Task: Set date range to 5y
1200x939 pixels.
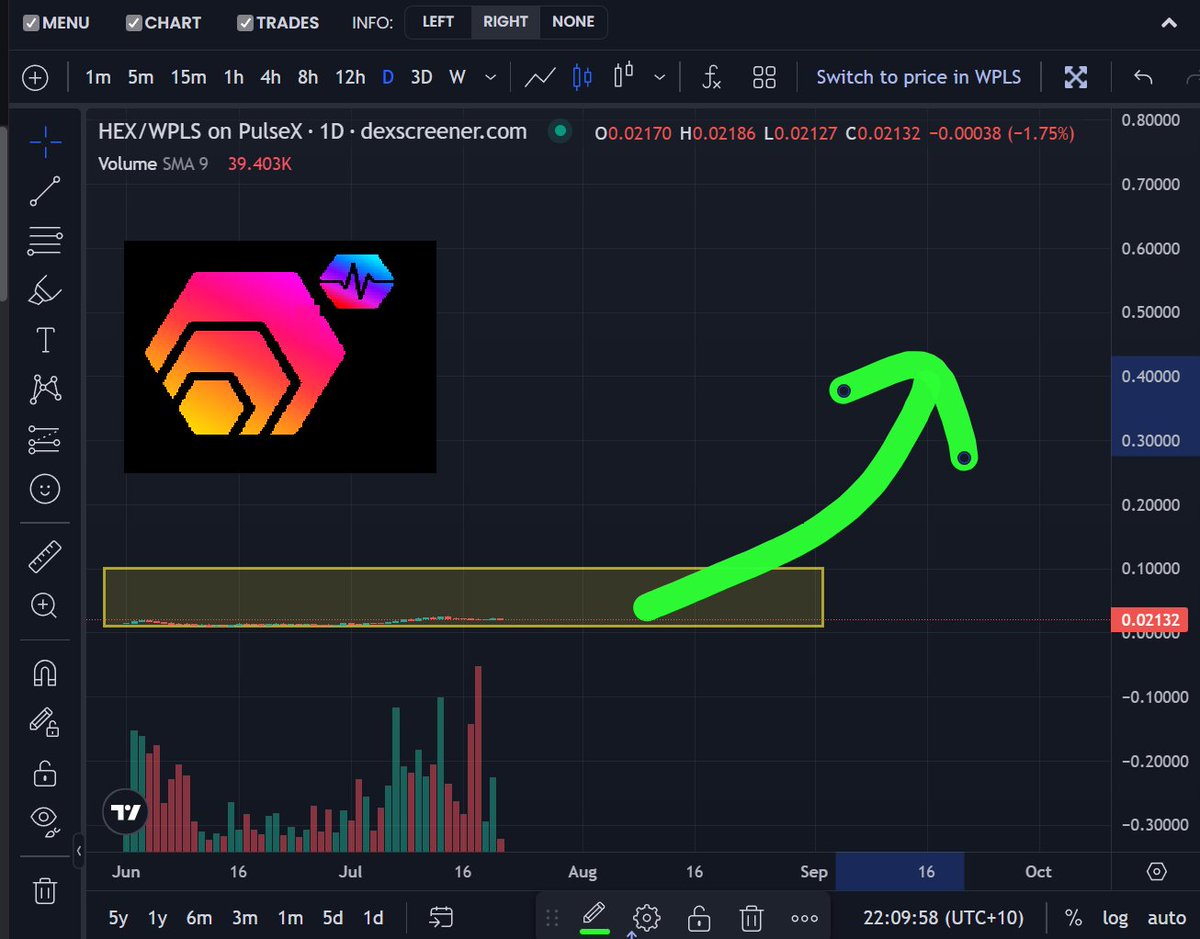Action: pos(118,917)
